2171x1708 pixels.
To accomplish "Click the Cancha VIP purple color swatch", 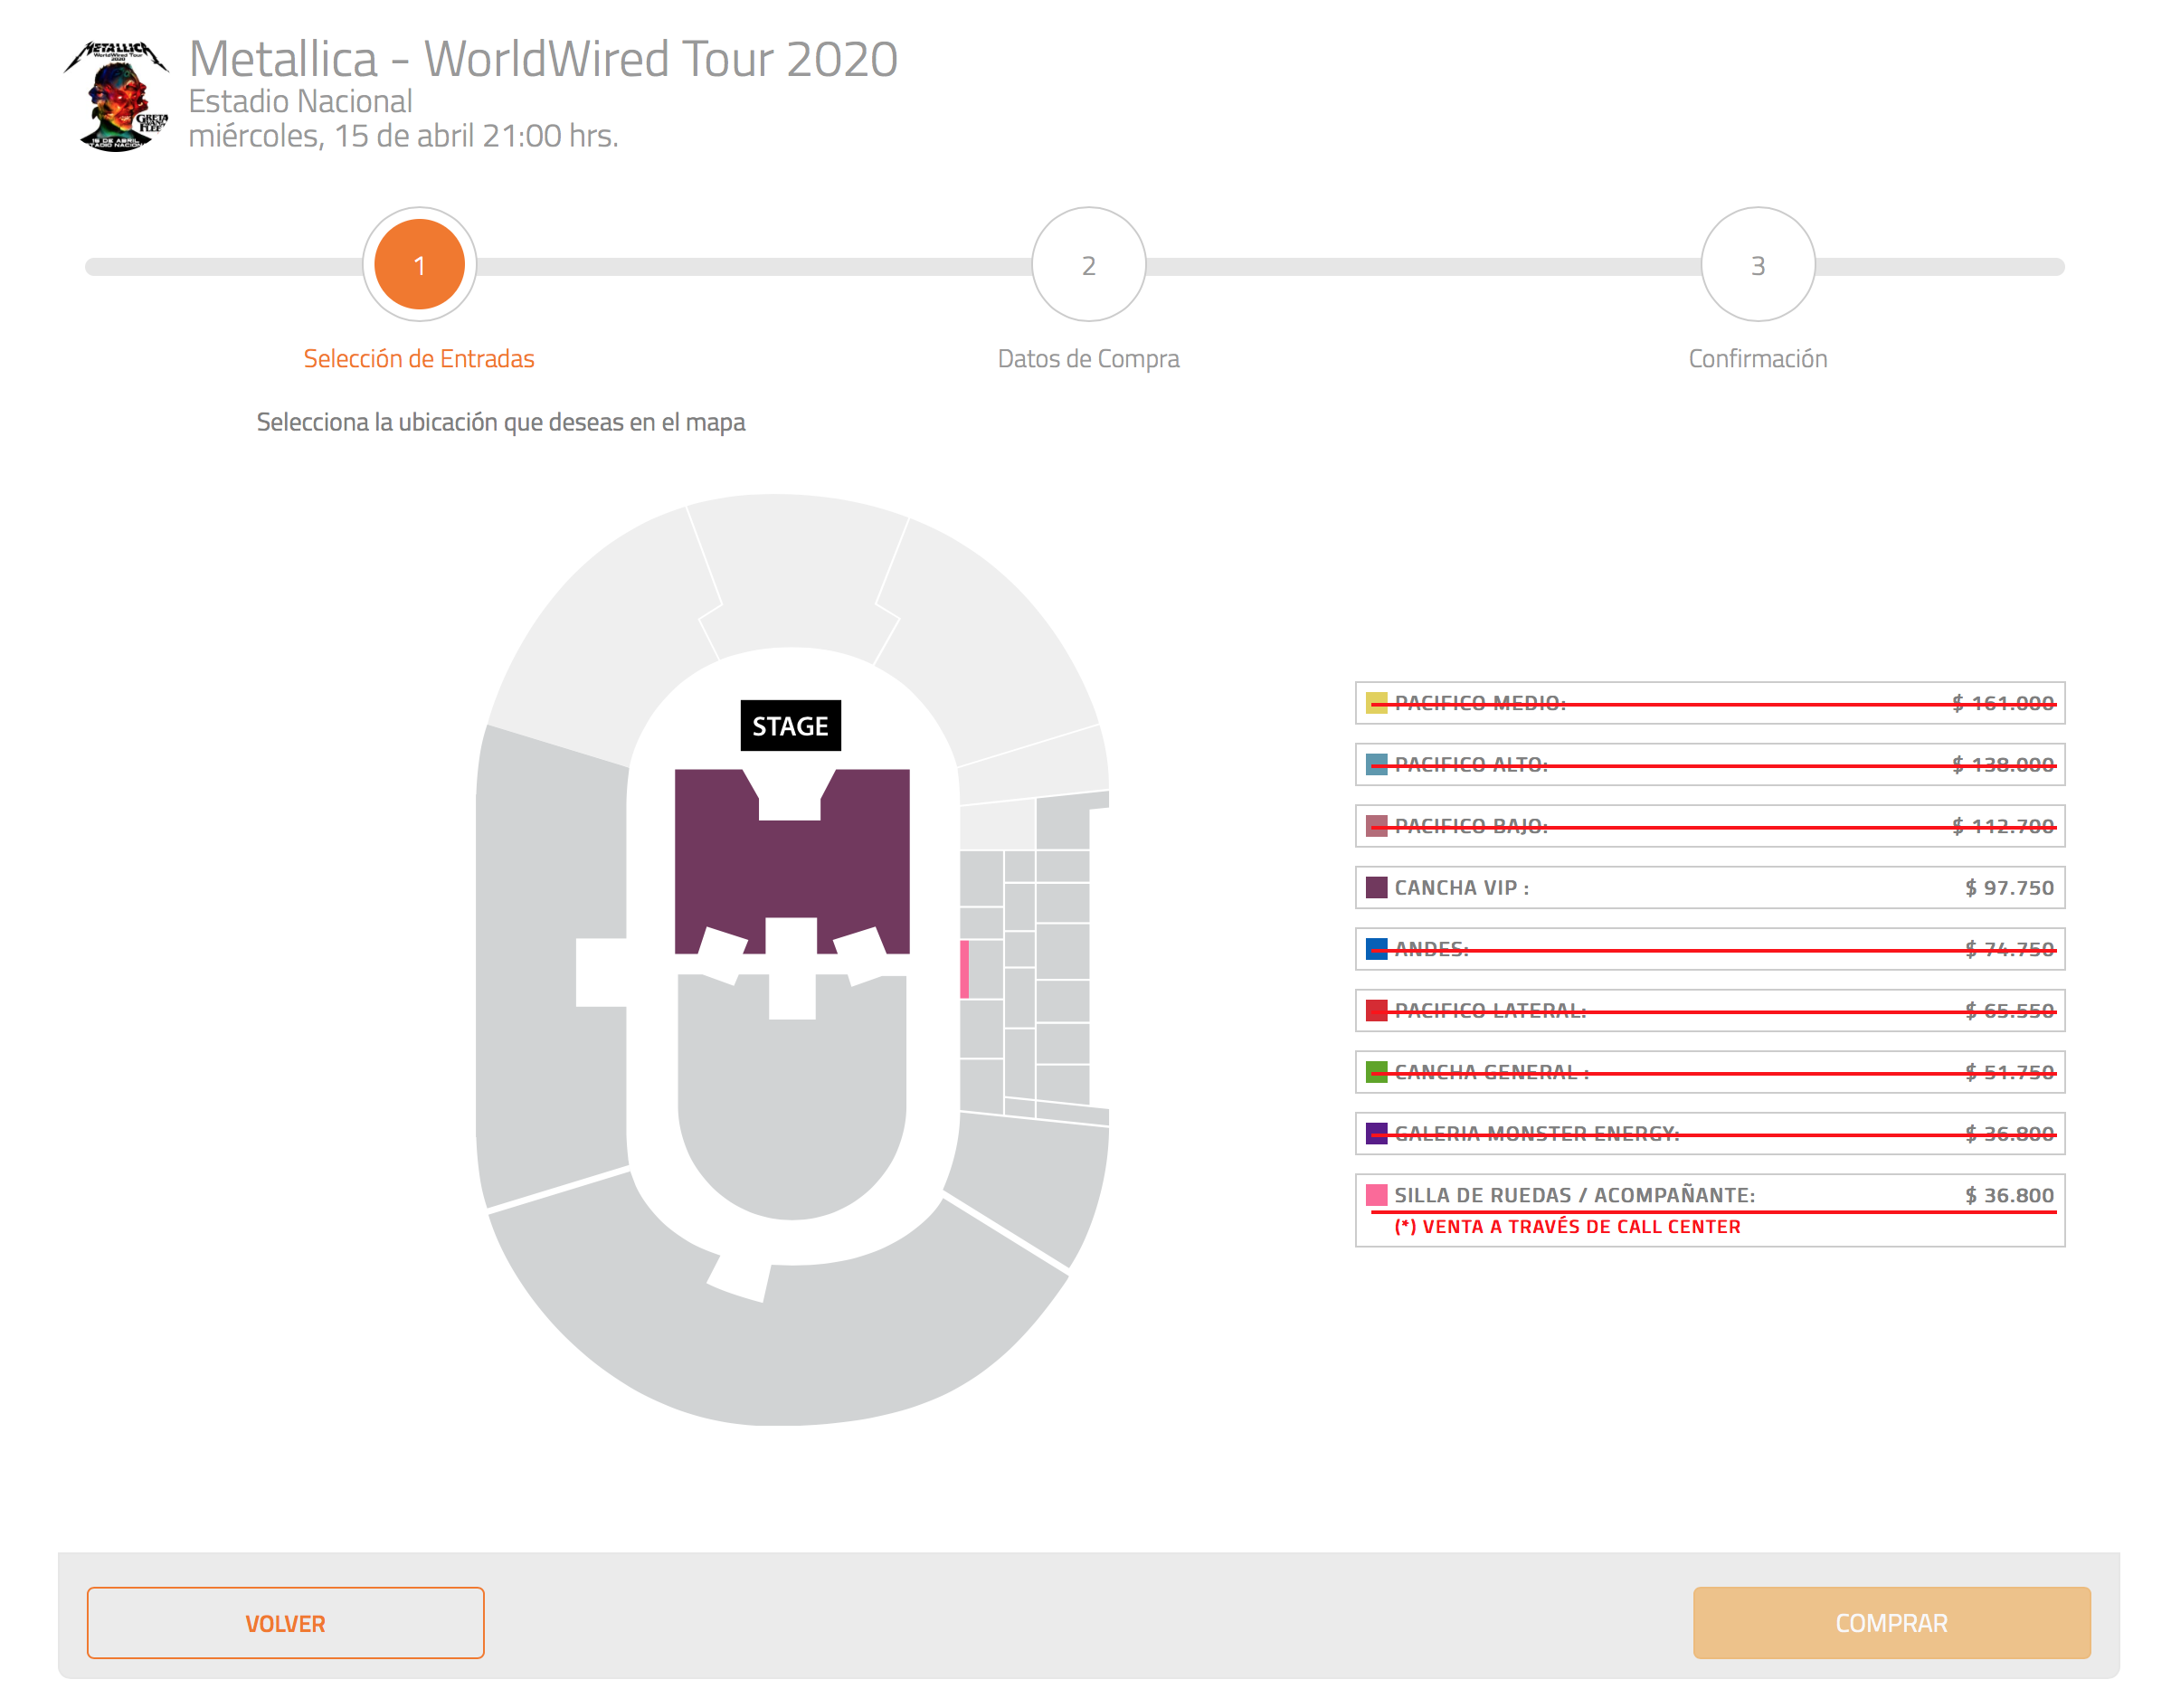I will click(1376, 888).
